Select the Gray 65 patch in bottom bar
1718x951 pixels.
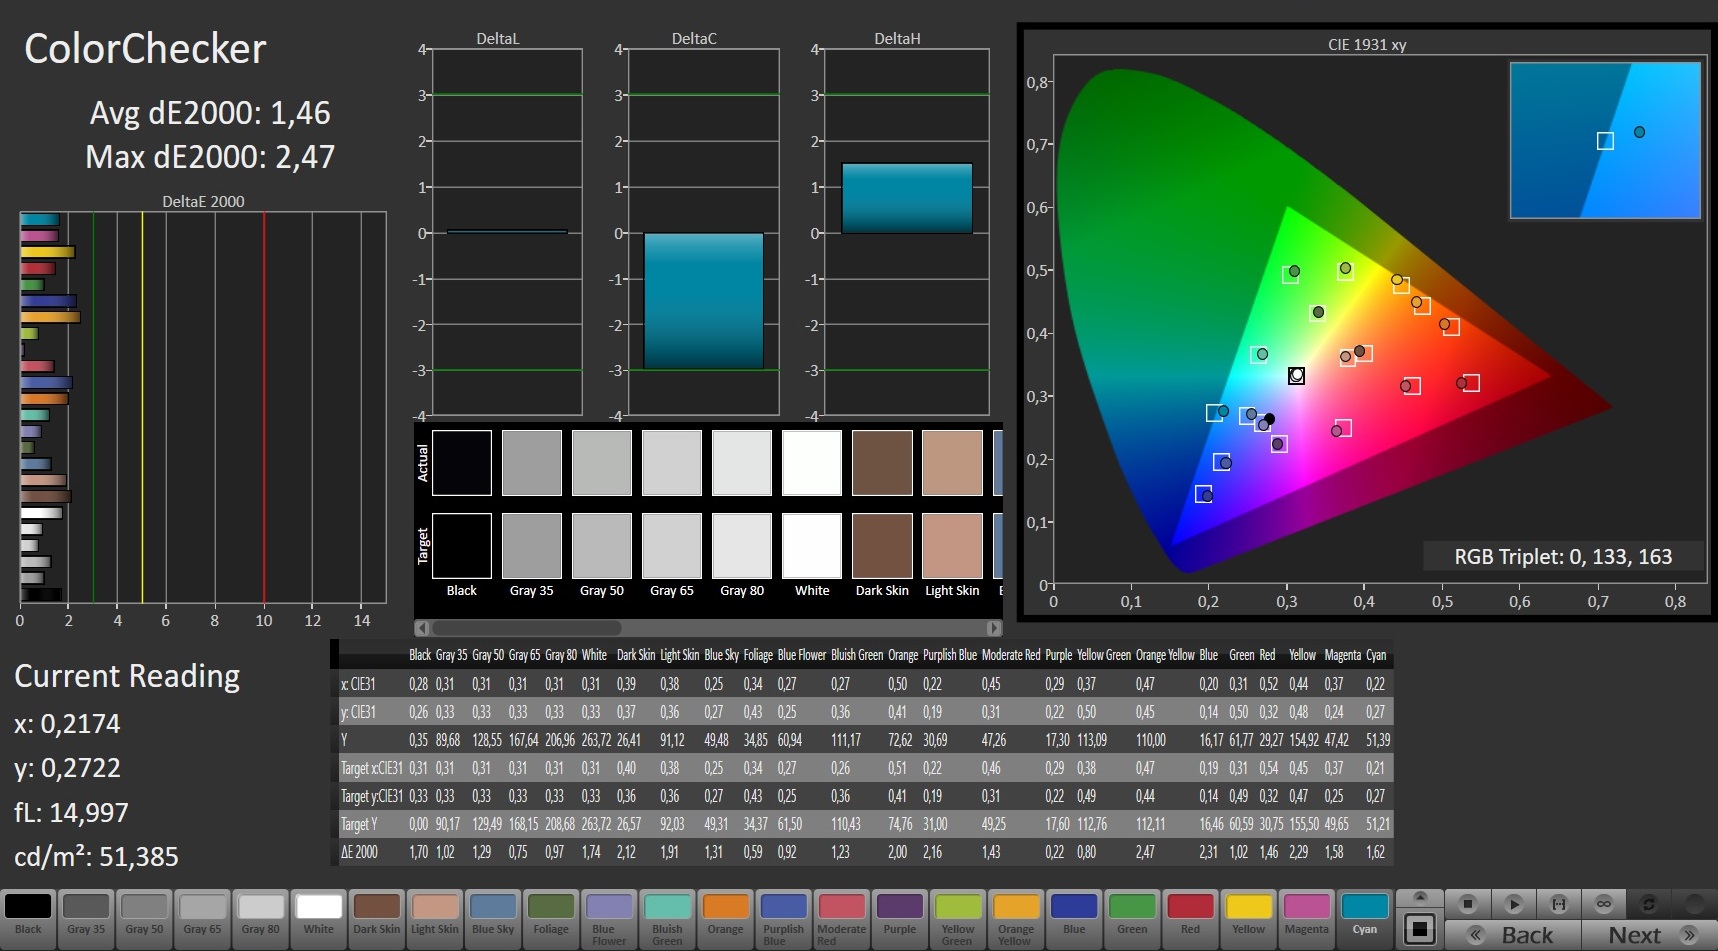202,918
